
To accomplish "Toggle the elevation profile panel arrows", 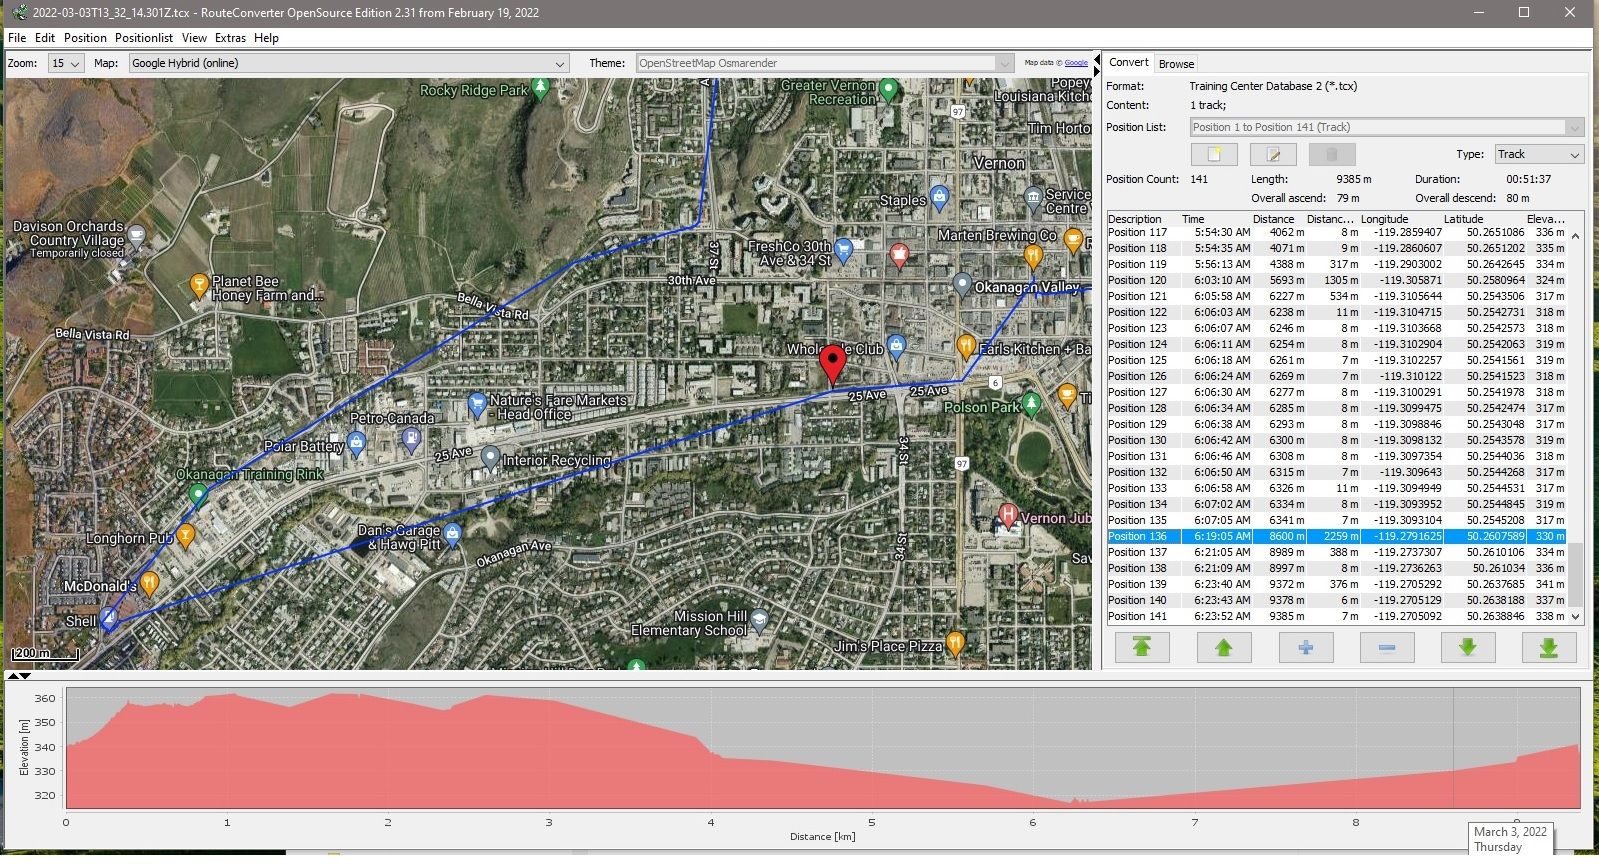I will [19, 676].
